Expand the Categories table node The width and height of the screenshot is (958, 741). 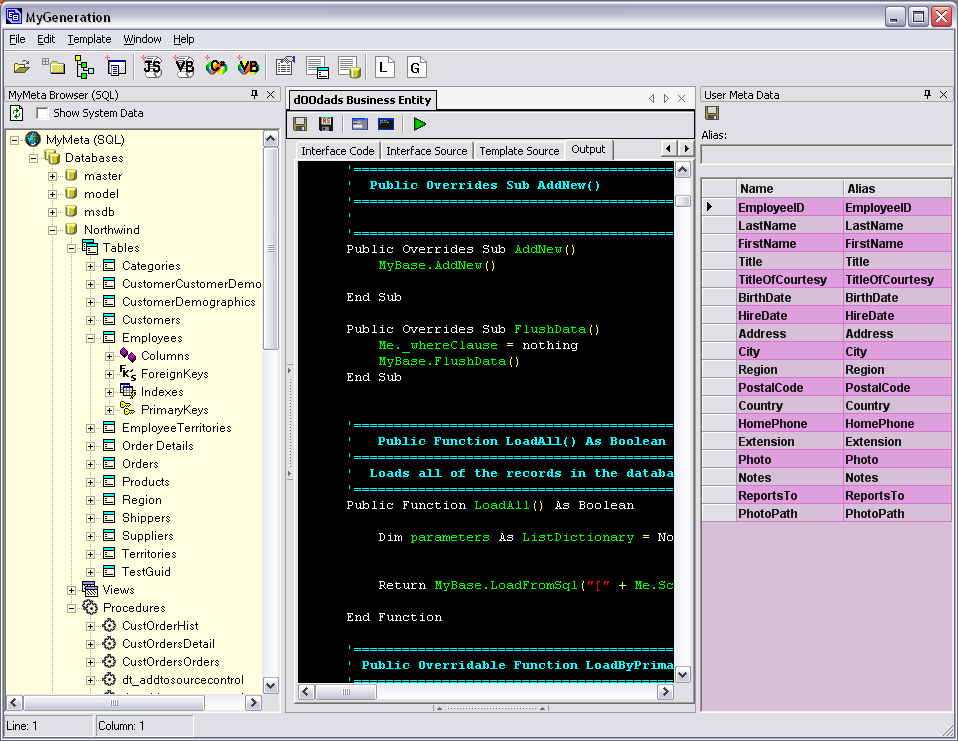(x=90, y=266)
